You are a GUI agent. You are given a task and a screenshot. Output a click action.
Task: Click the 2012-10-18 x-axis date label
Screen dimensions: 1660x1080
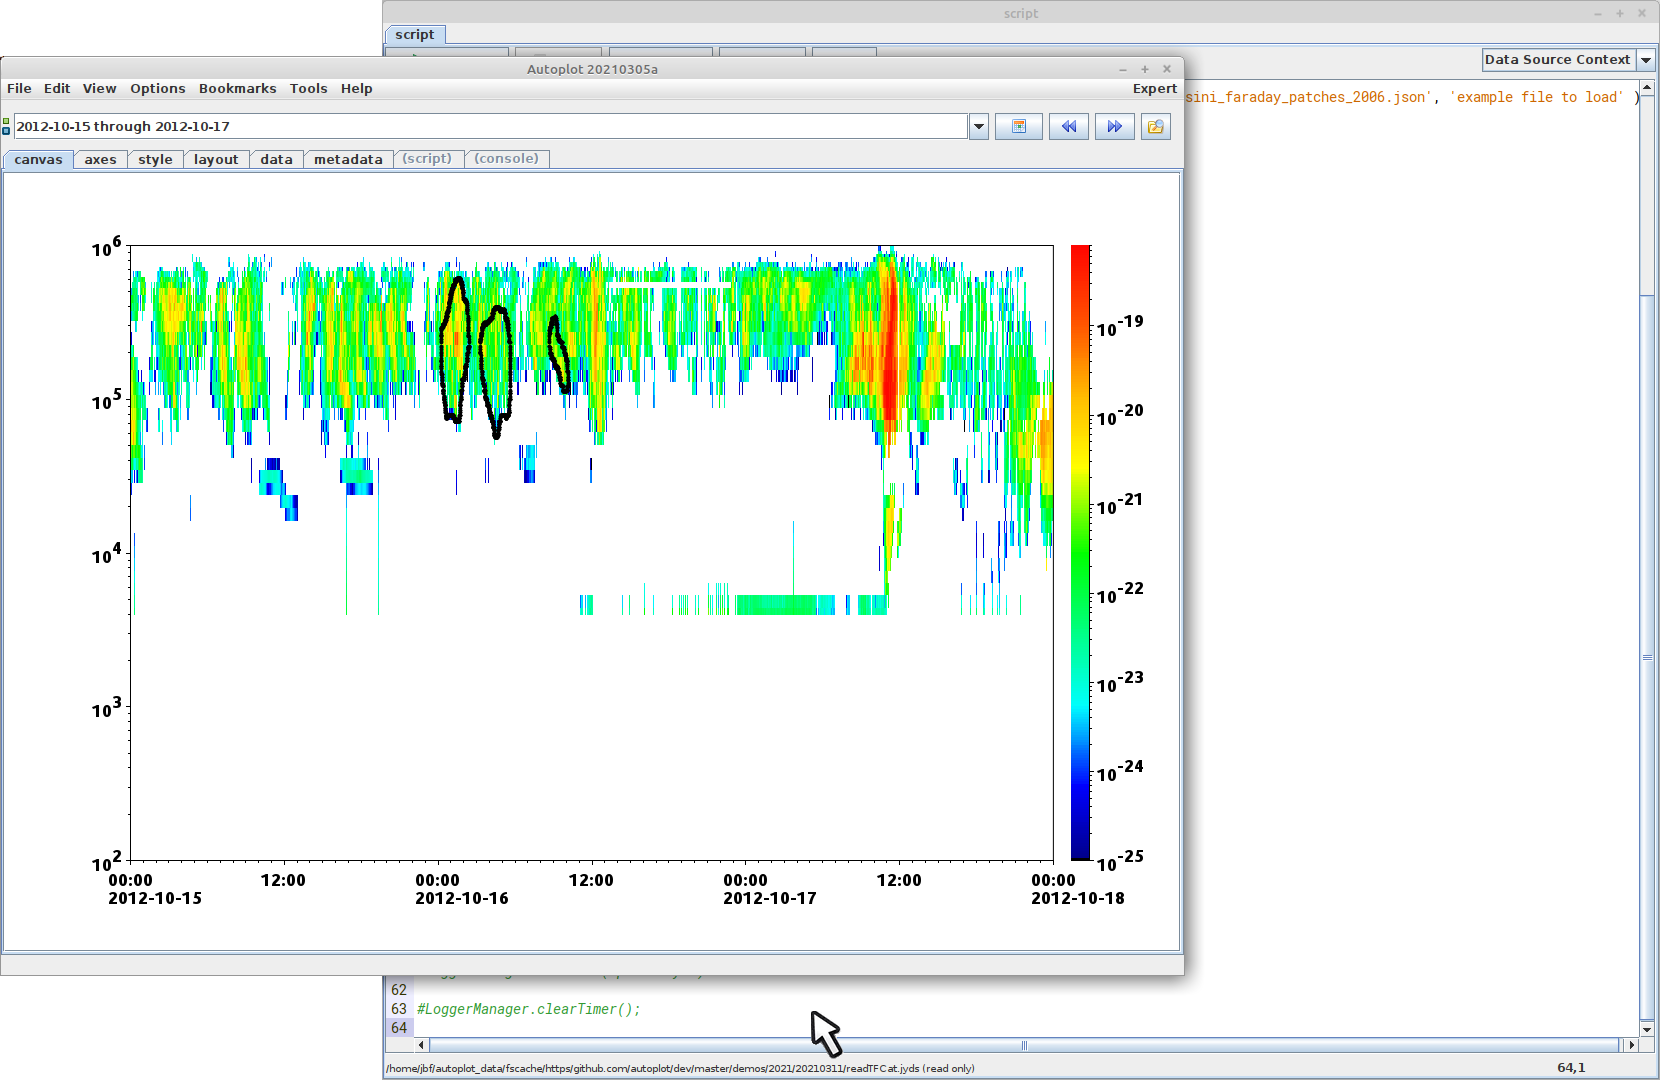[1078, 898]
